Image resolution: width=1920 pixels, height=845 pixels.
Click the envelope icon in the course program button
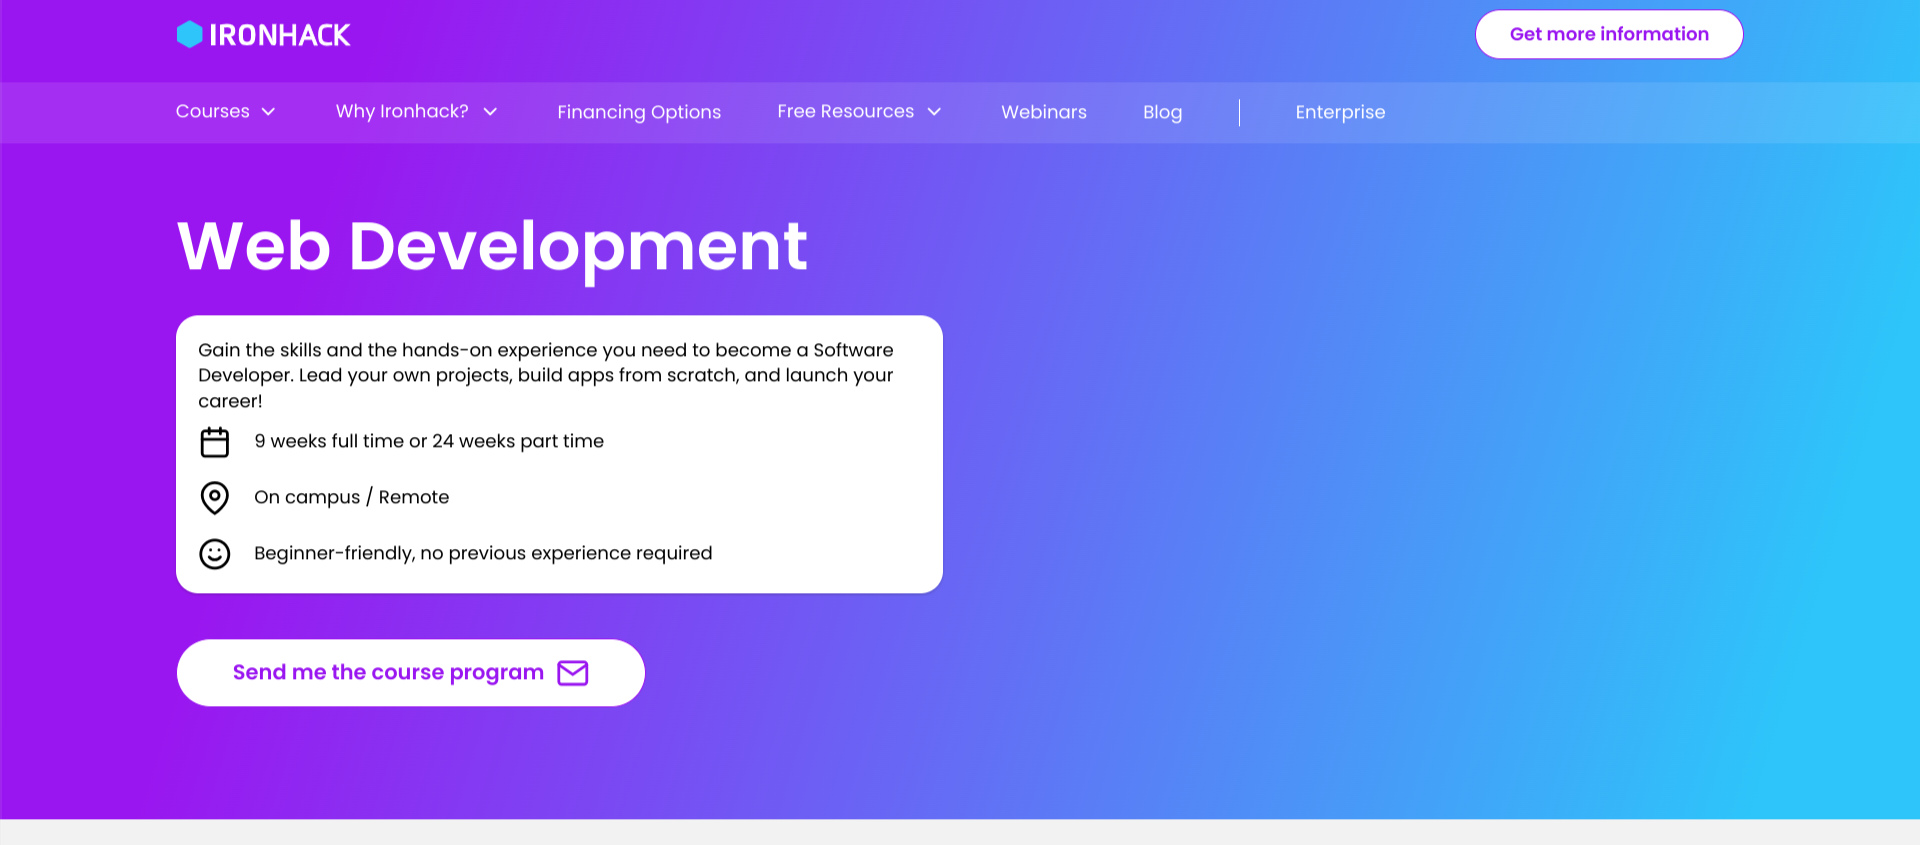point(573,673)
